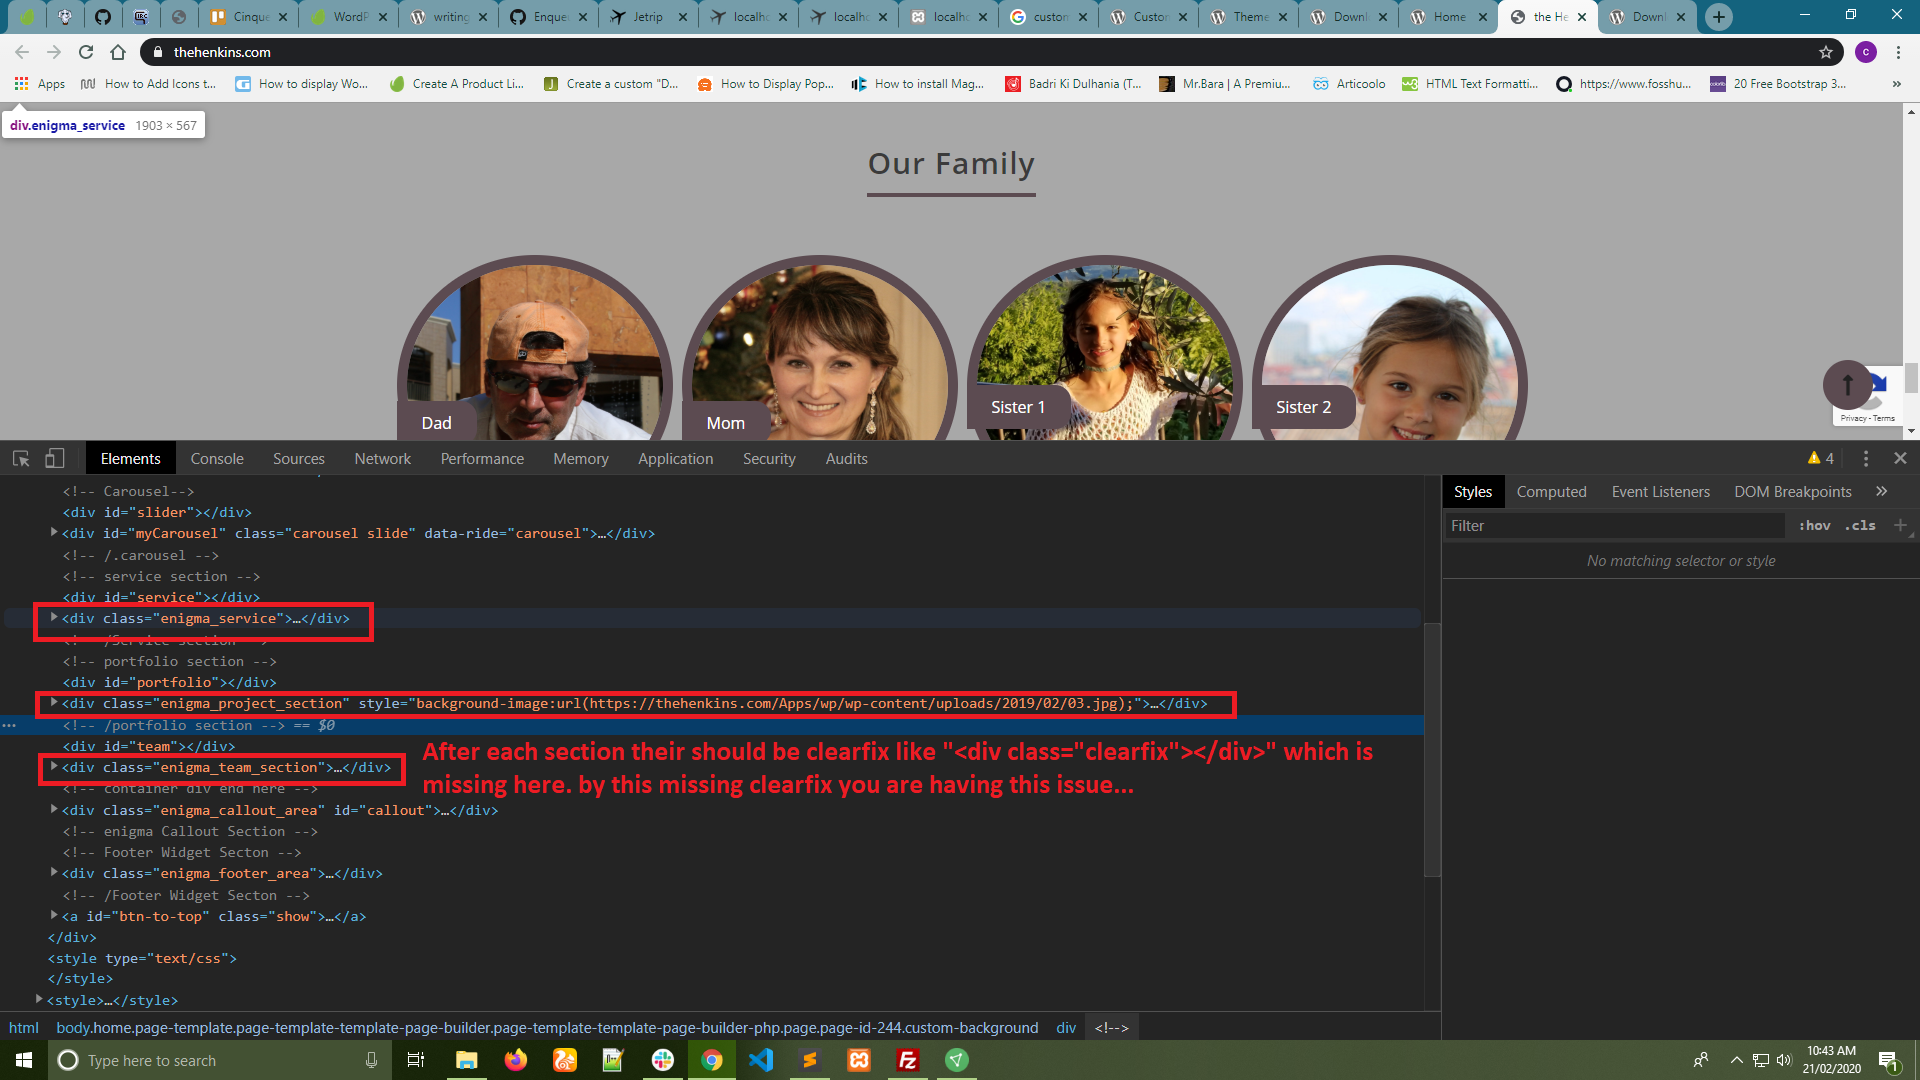Switch to the Sources tab
This screenshot has height=1080, width=1920.
(299, 459)
